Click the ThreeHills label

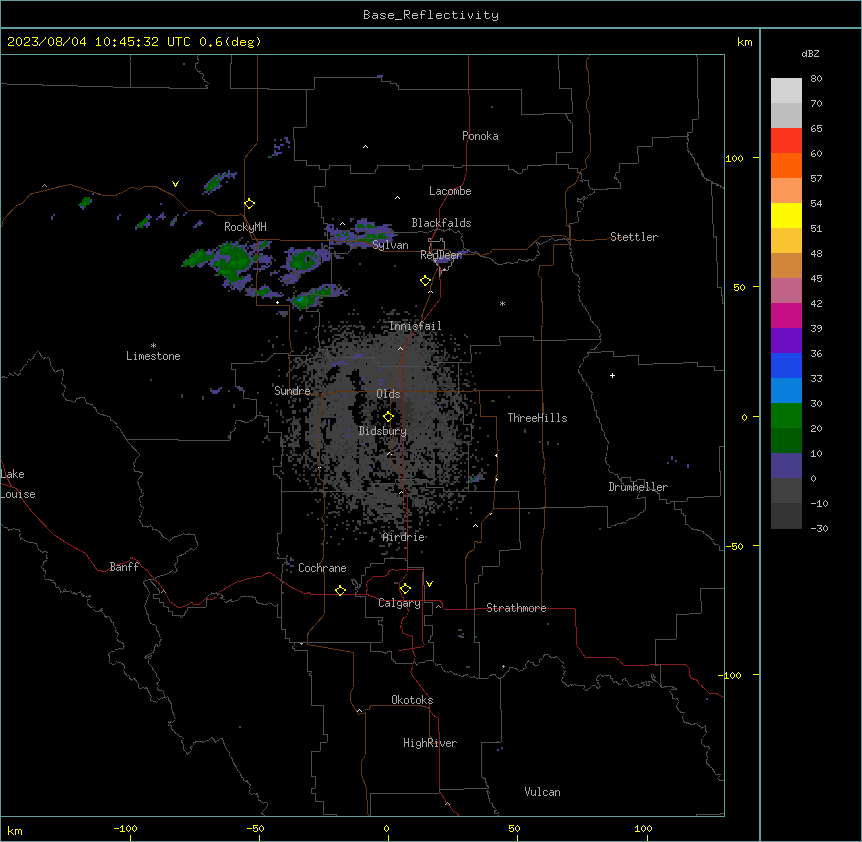pyautogui.click(x=537, y=418)
